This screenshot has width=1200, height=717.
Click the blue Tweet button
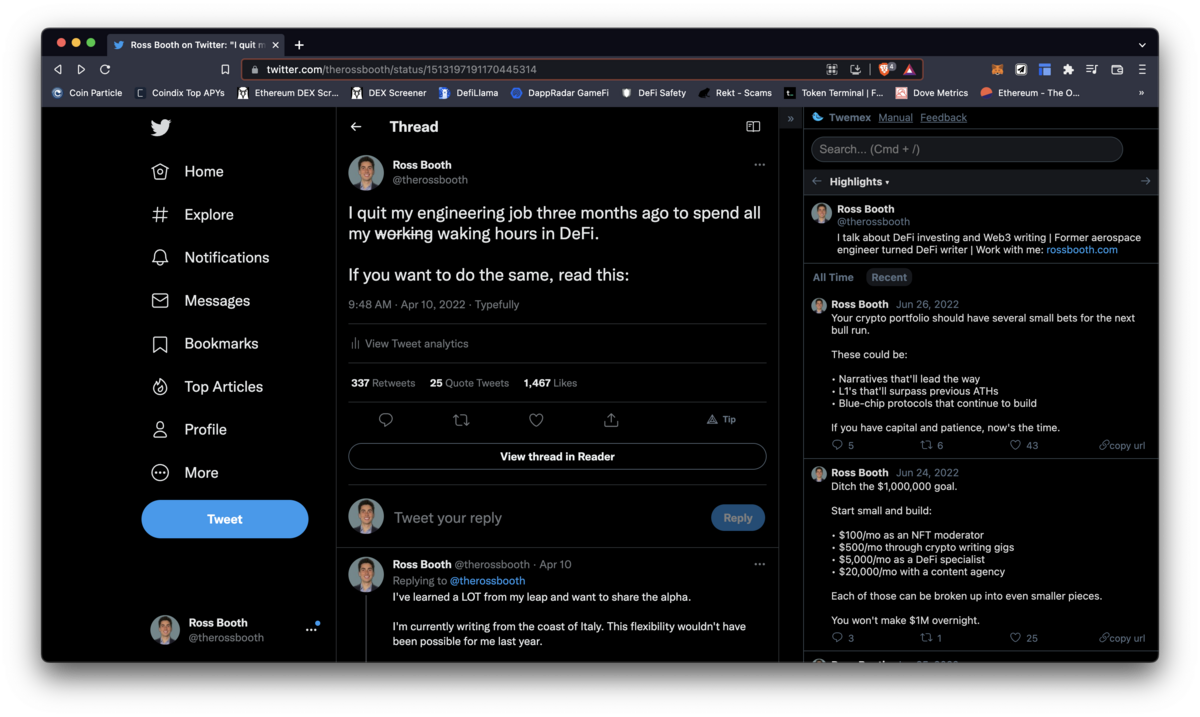pyautogui.click(x=225, y=519)
